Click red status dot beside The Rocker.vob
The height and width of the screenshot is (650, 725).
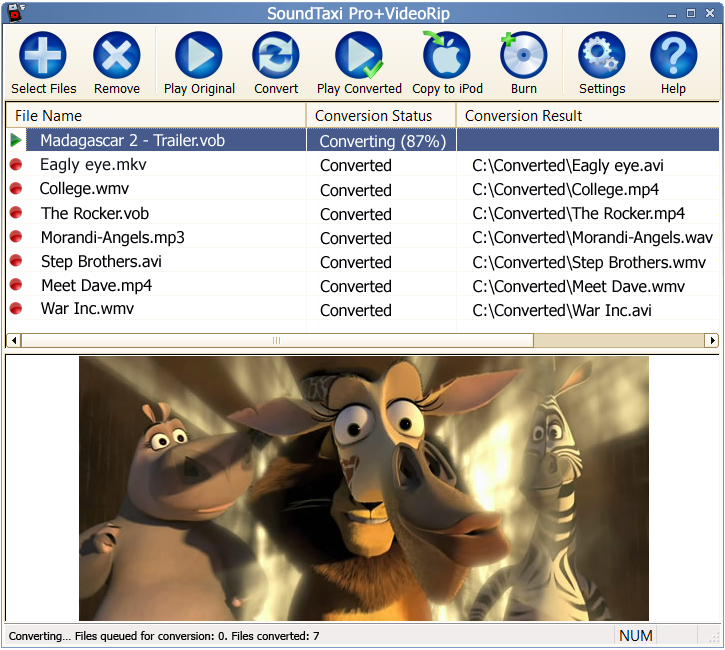[16, 213]
